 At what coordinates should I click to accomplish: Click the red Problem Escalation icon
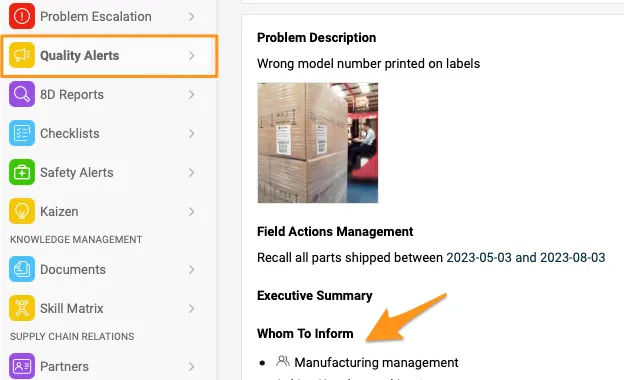pos(22,16)
